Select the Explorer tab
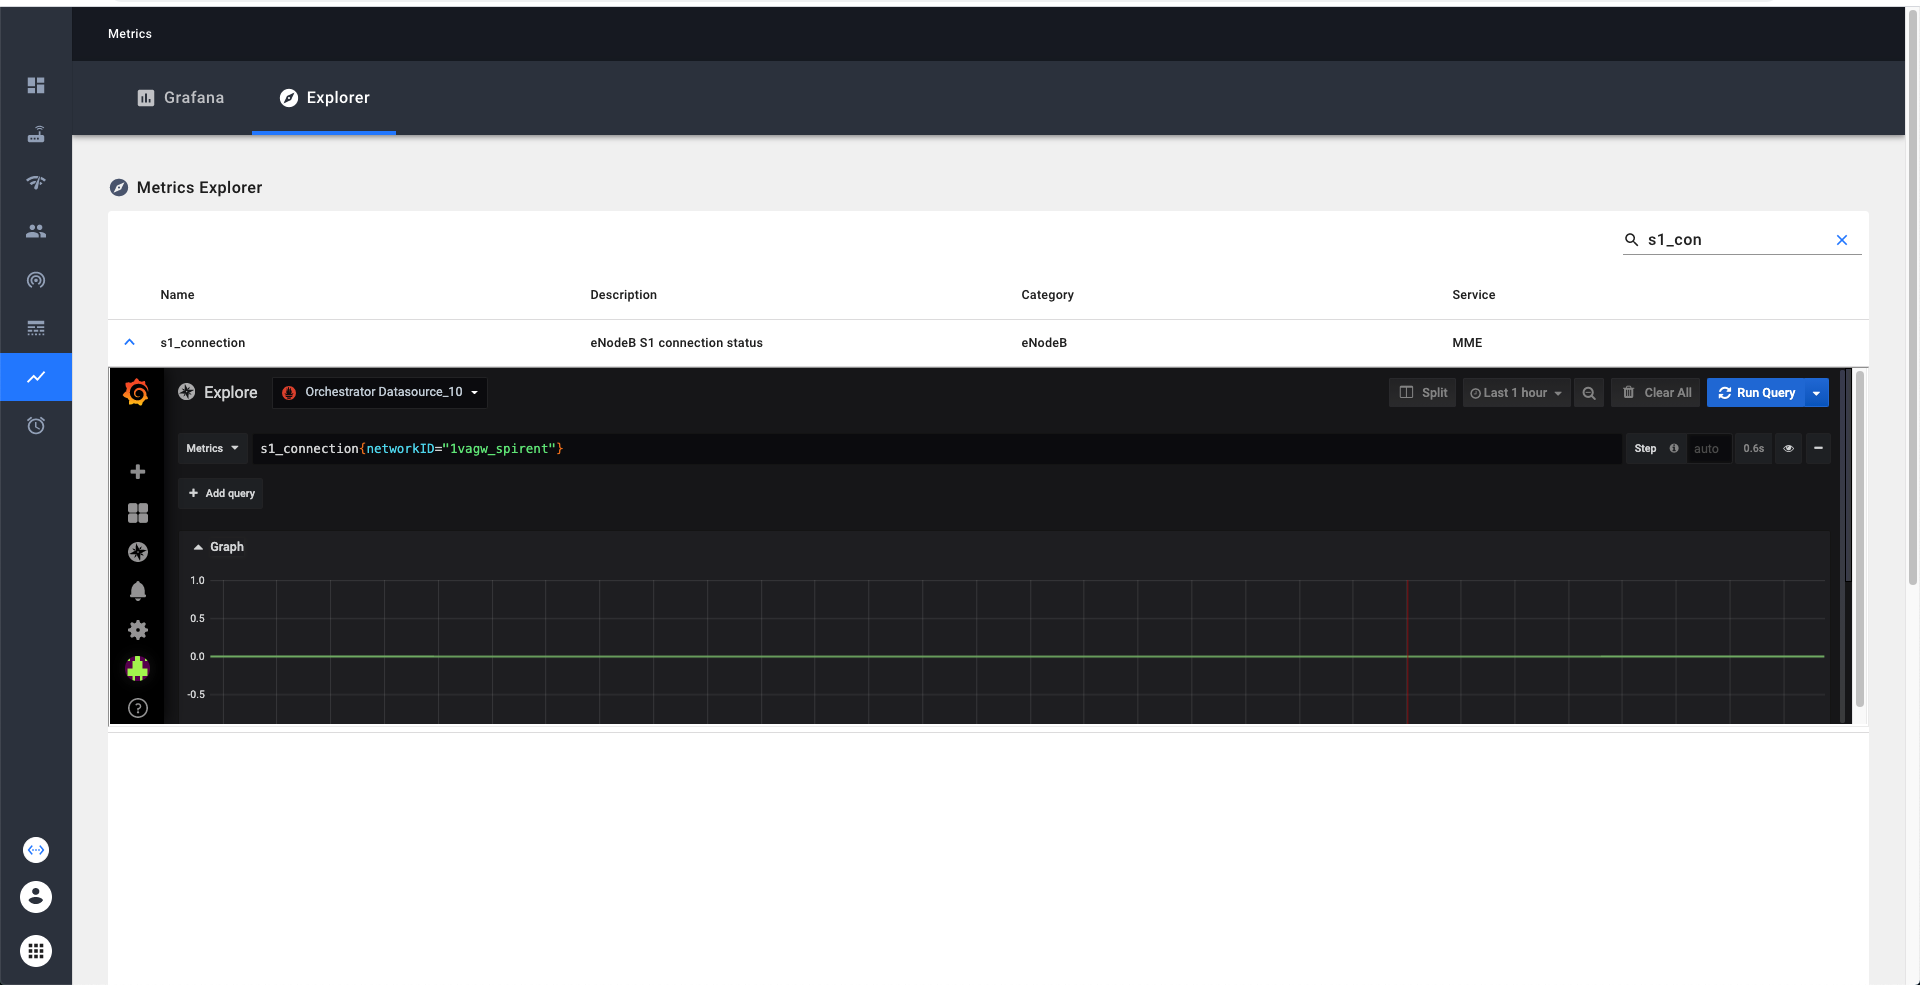Screen dimensions: 1920x985 pyautogui.click(x=324, y=98)
